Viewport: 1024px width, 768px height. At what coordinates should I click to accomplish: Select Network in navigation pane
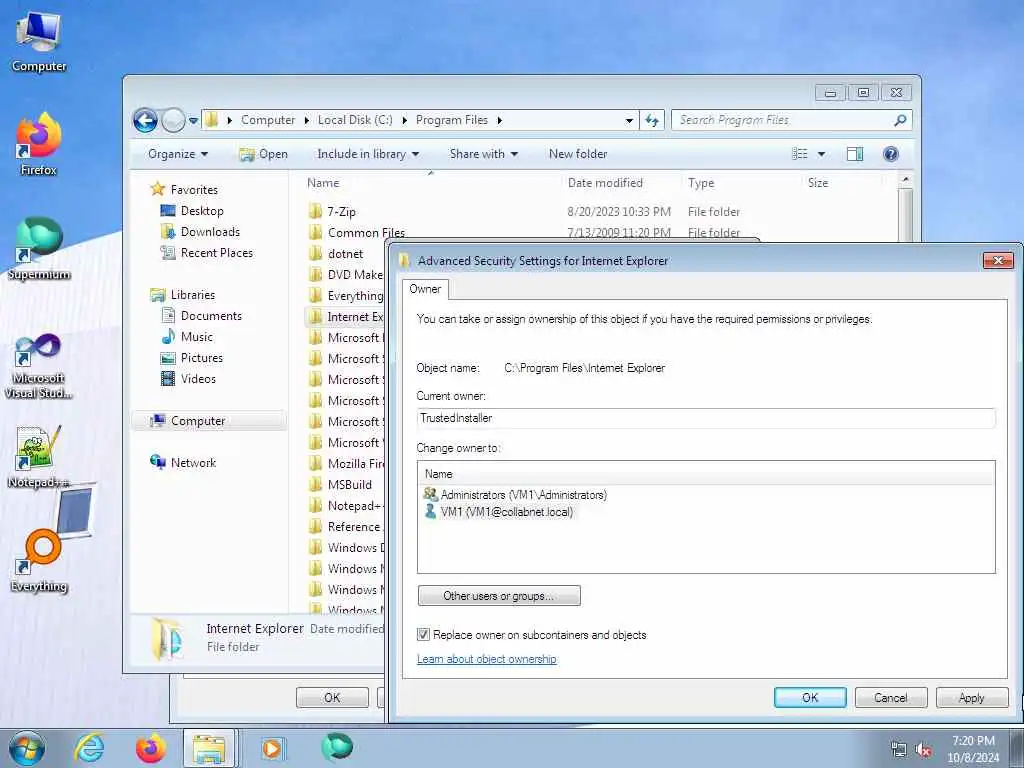point(193,463)
